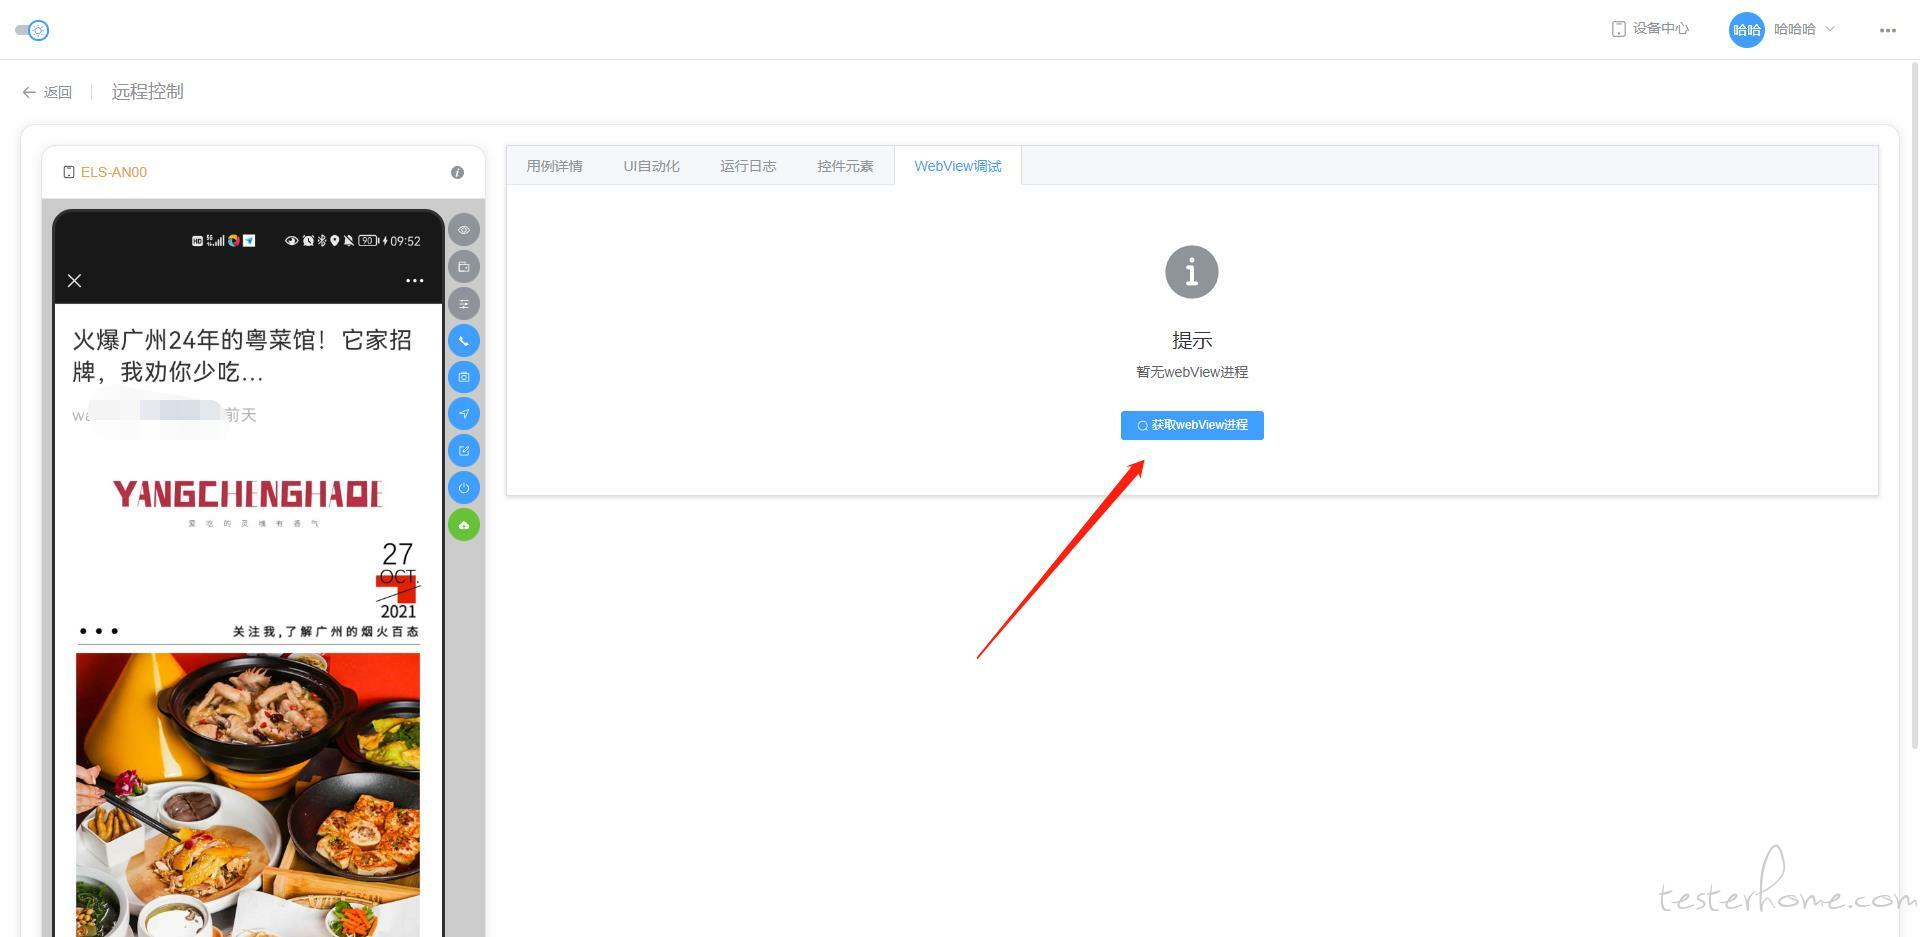
Task: Toggle the gray eye display button
Action: click(464, 230)
